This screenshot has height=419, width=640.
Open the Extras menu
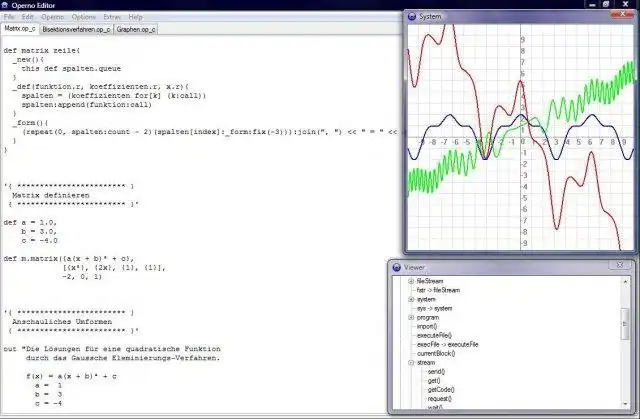click(x=112, y=17)
